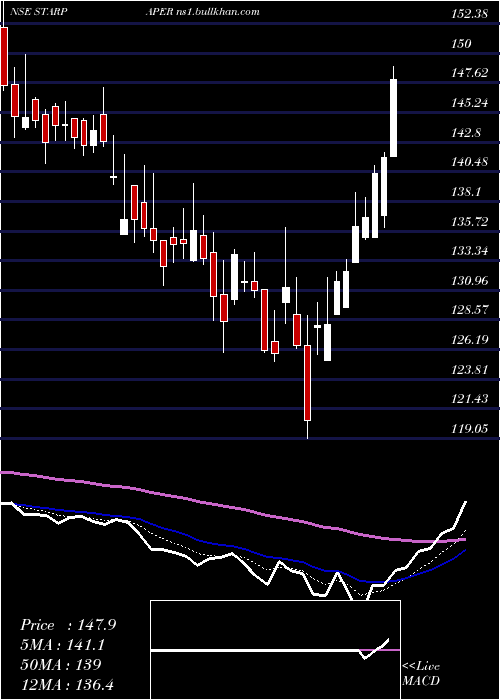Click the Price : 147.9 readout
Viewport: 500px width, 700px height.
point(68,625)
